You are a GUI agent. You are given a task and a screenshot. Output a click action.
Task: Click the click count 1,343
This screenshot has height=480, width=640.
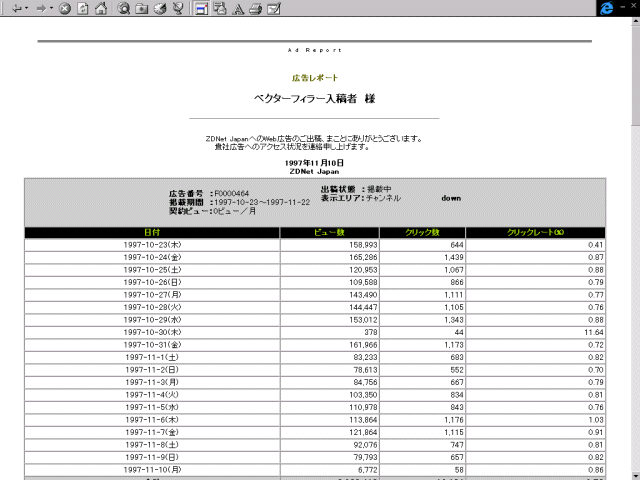pyautogui.click(x=454, y=320)
